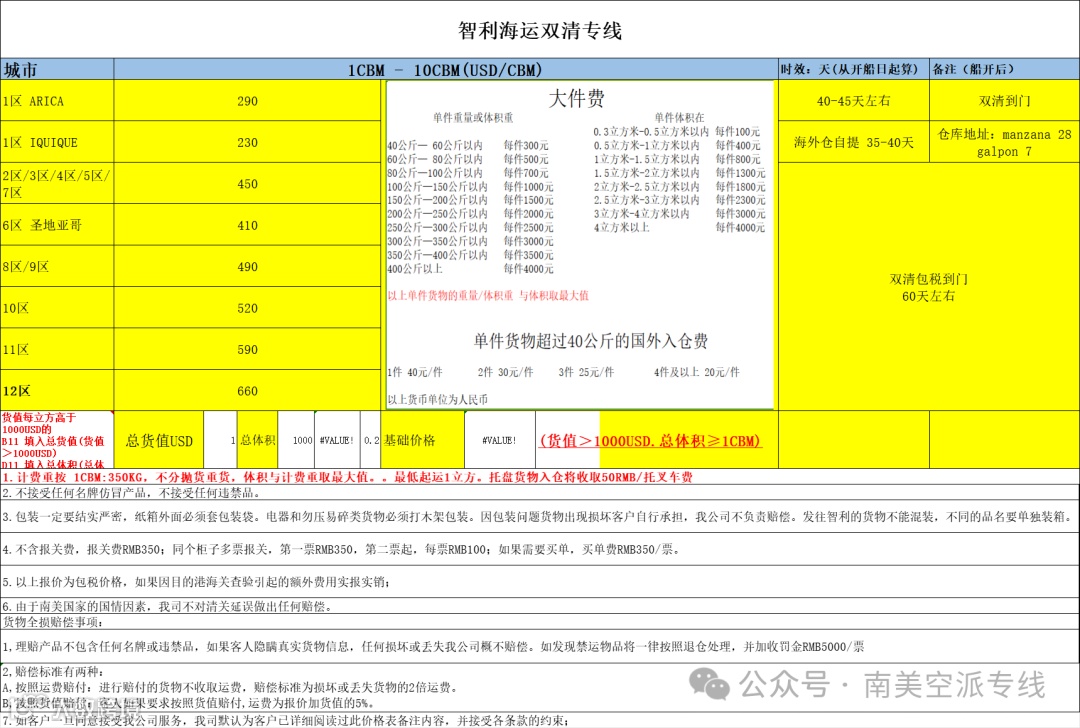Click the 100公斤—150公斤以内 每件1000元 line

470,187
